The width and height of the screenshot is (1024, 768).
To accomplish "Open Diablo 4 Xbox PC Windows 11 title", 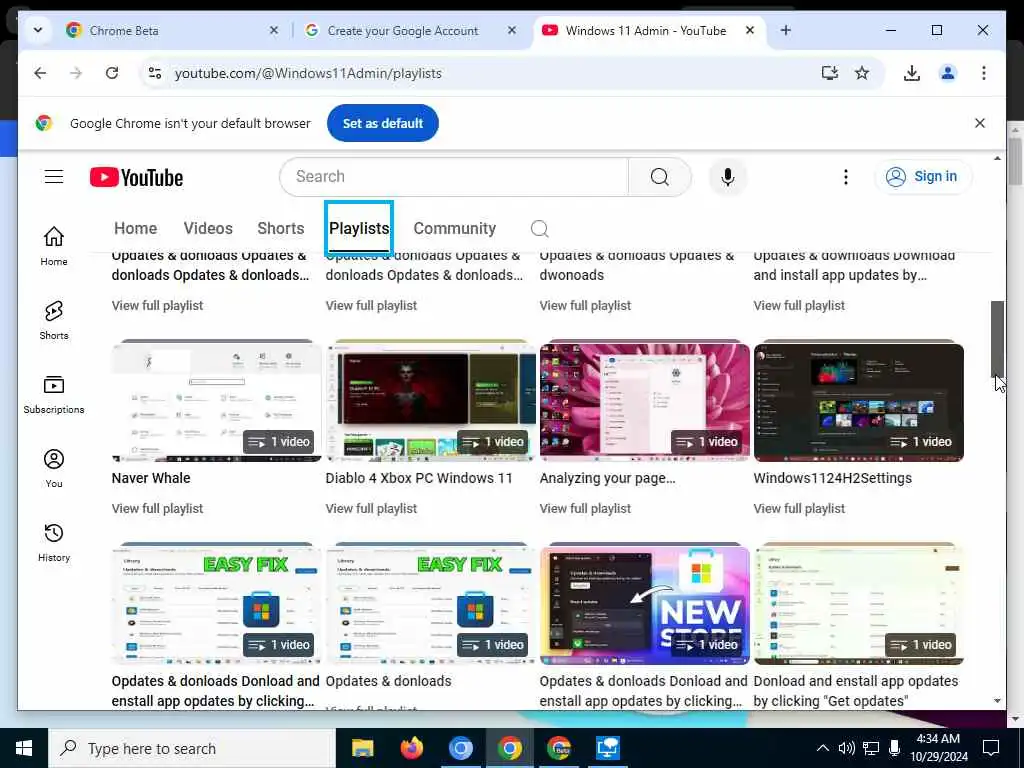I will click(419, 478).
